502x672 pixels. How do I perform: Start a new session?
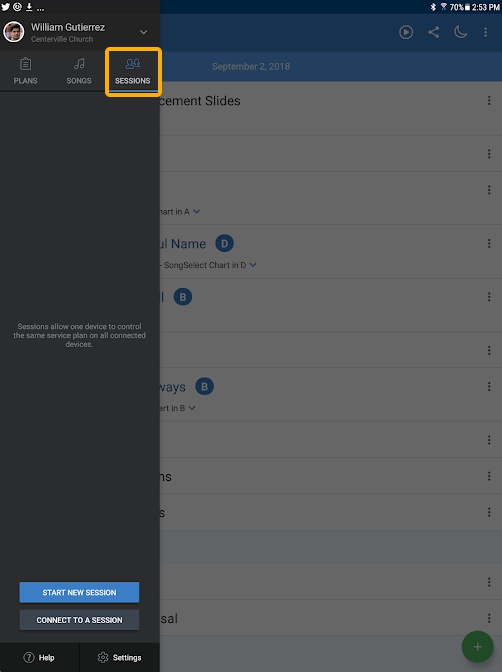point(79,592)
